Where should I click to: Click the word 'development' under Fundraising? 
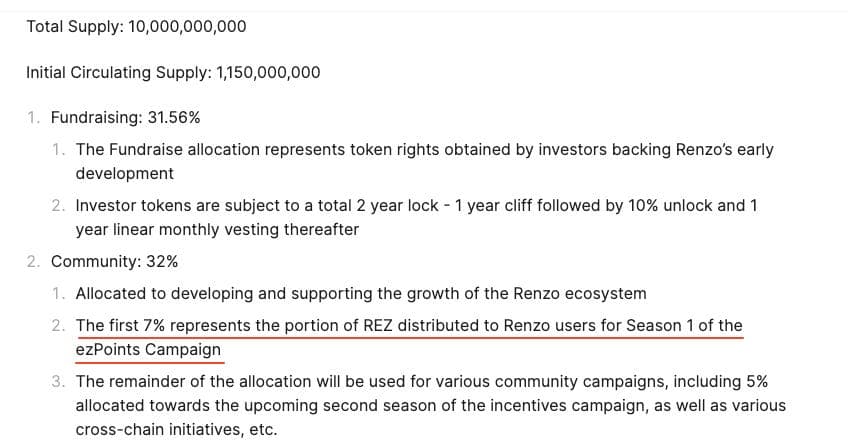124,174
